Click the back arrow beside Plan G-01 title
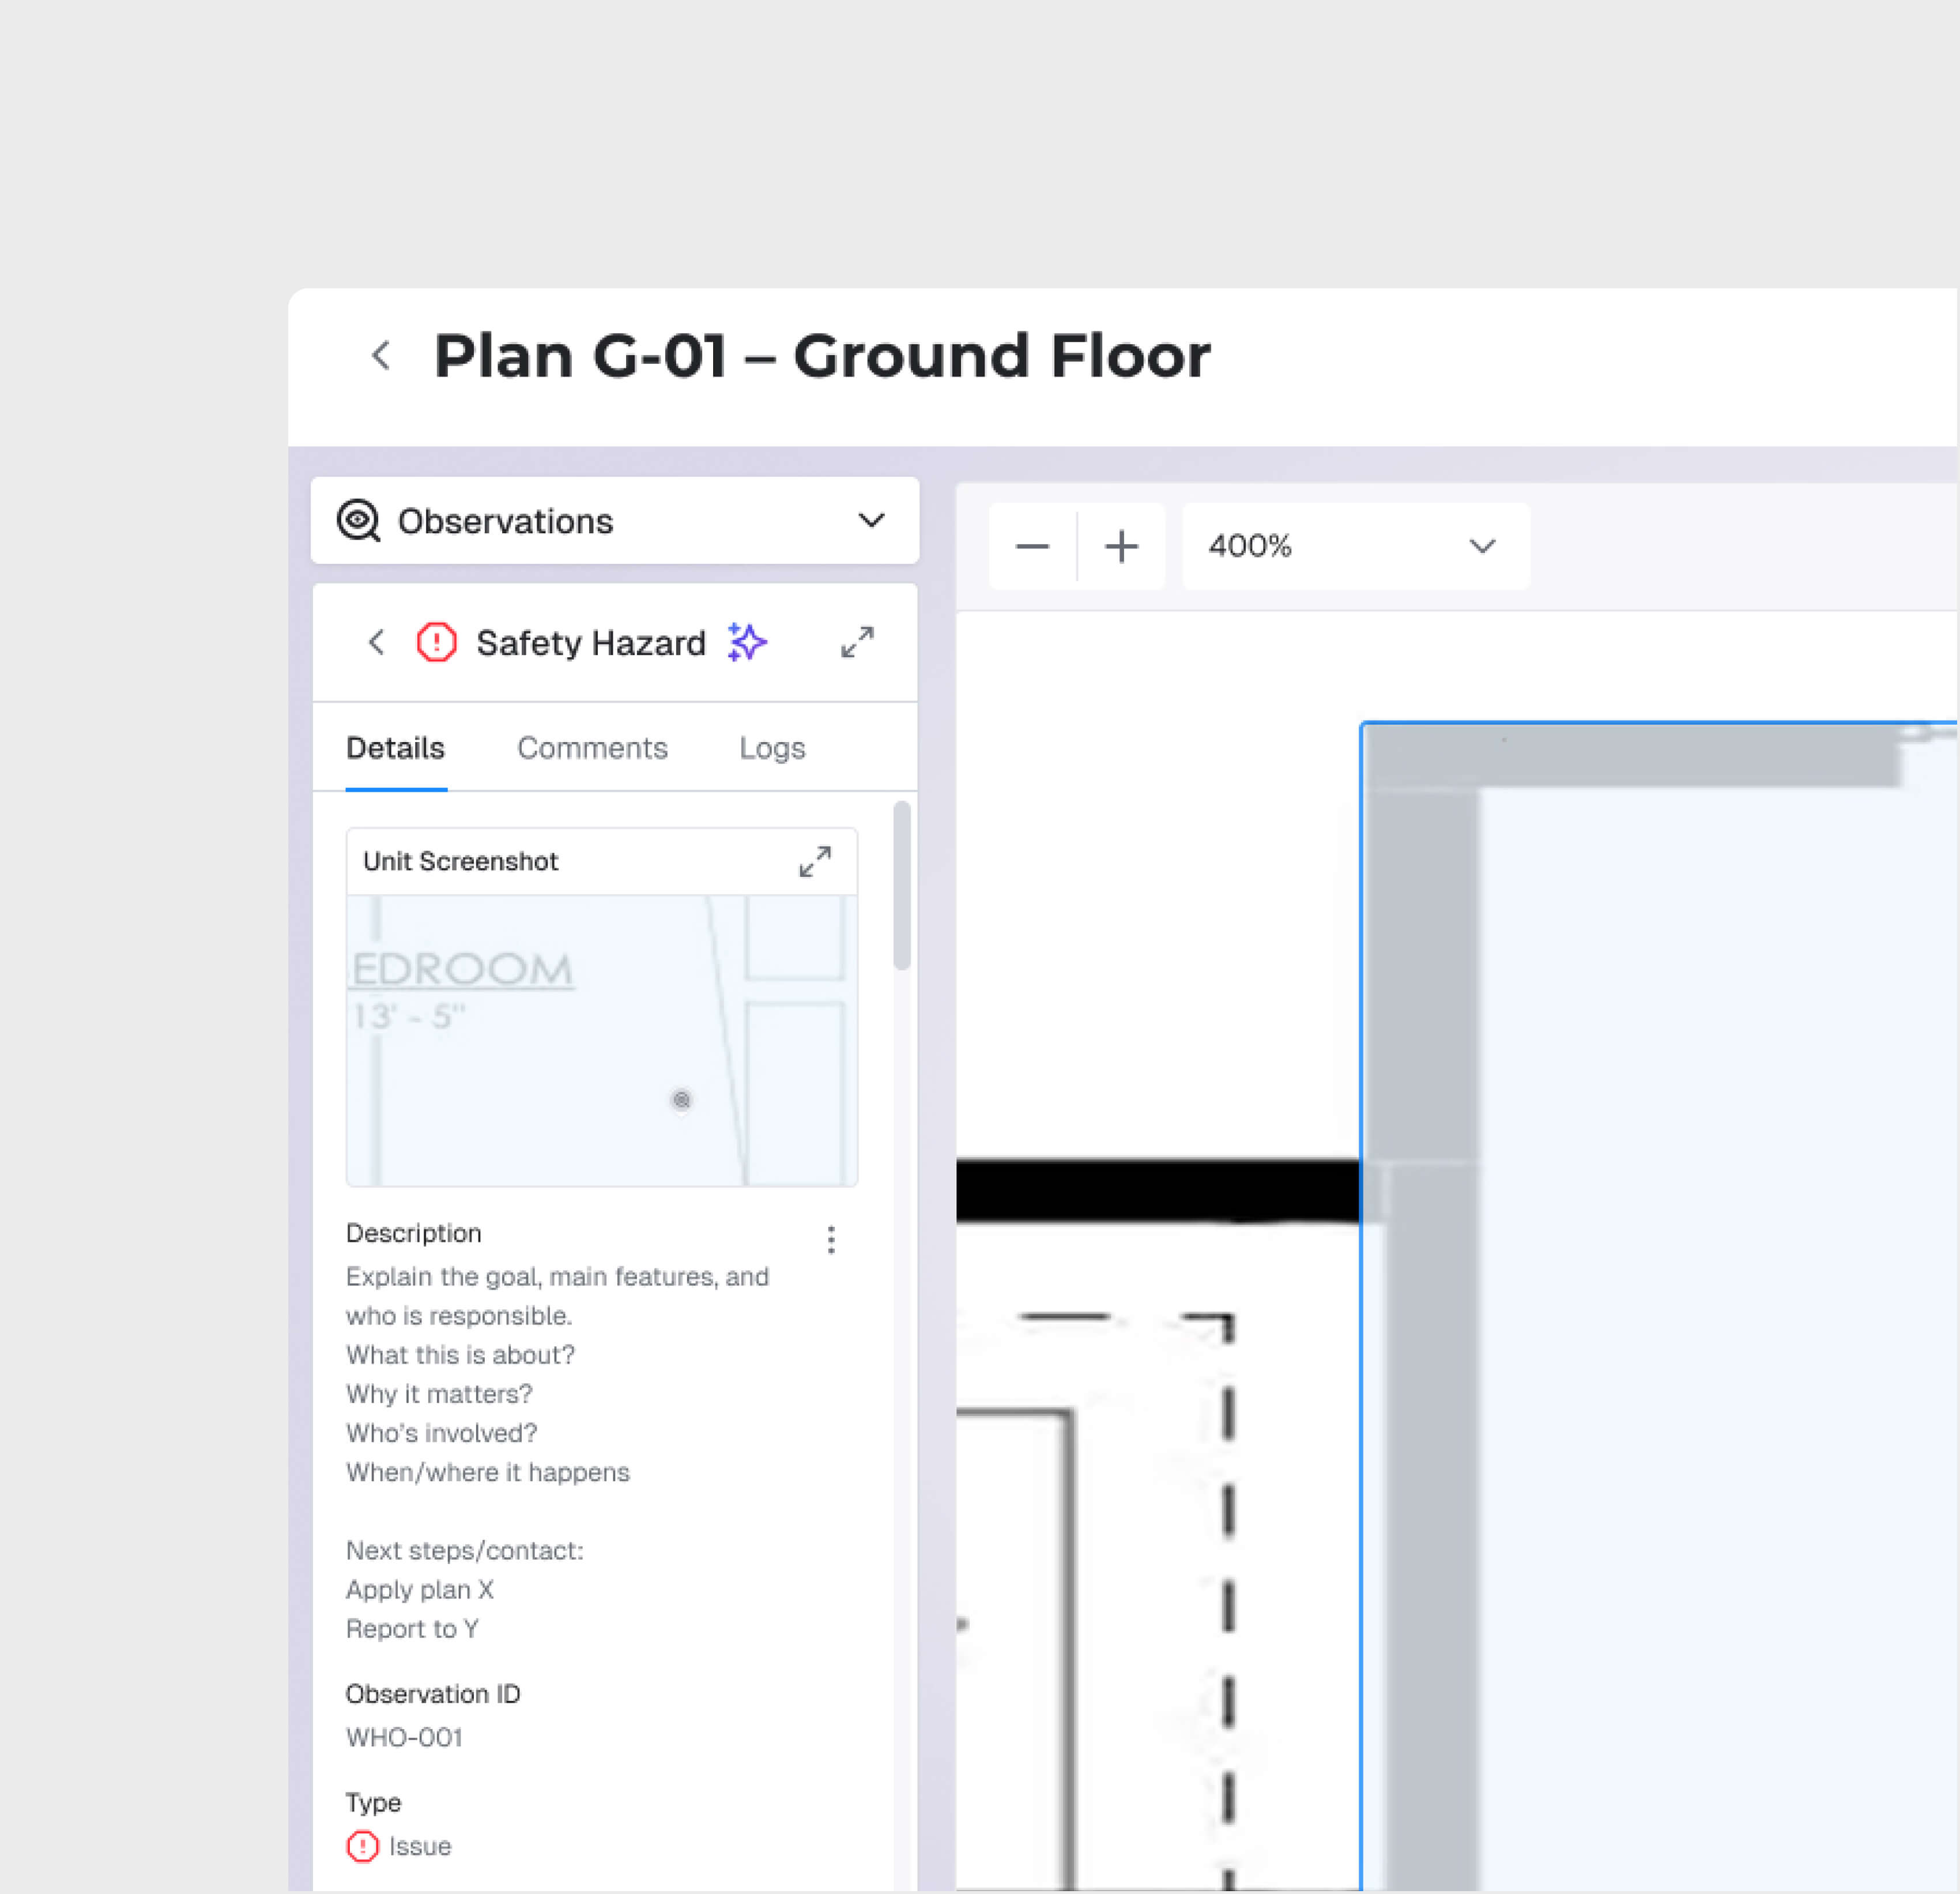1960x1894 pixels. [x=380, y=356]
